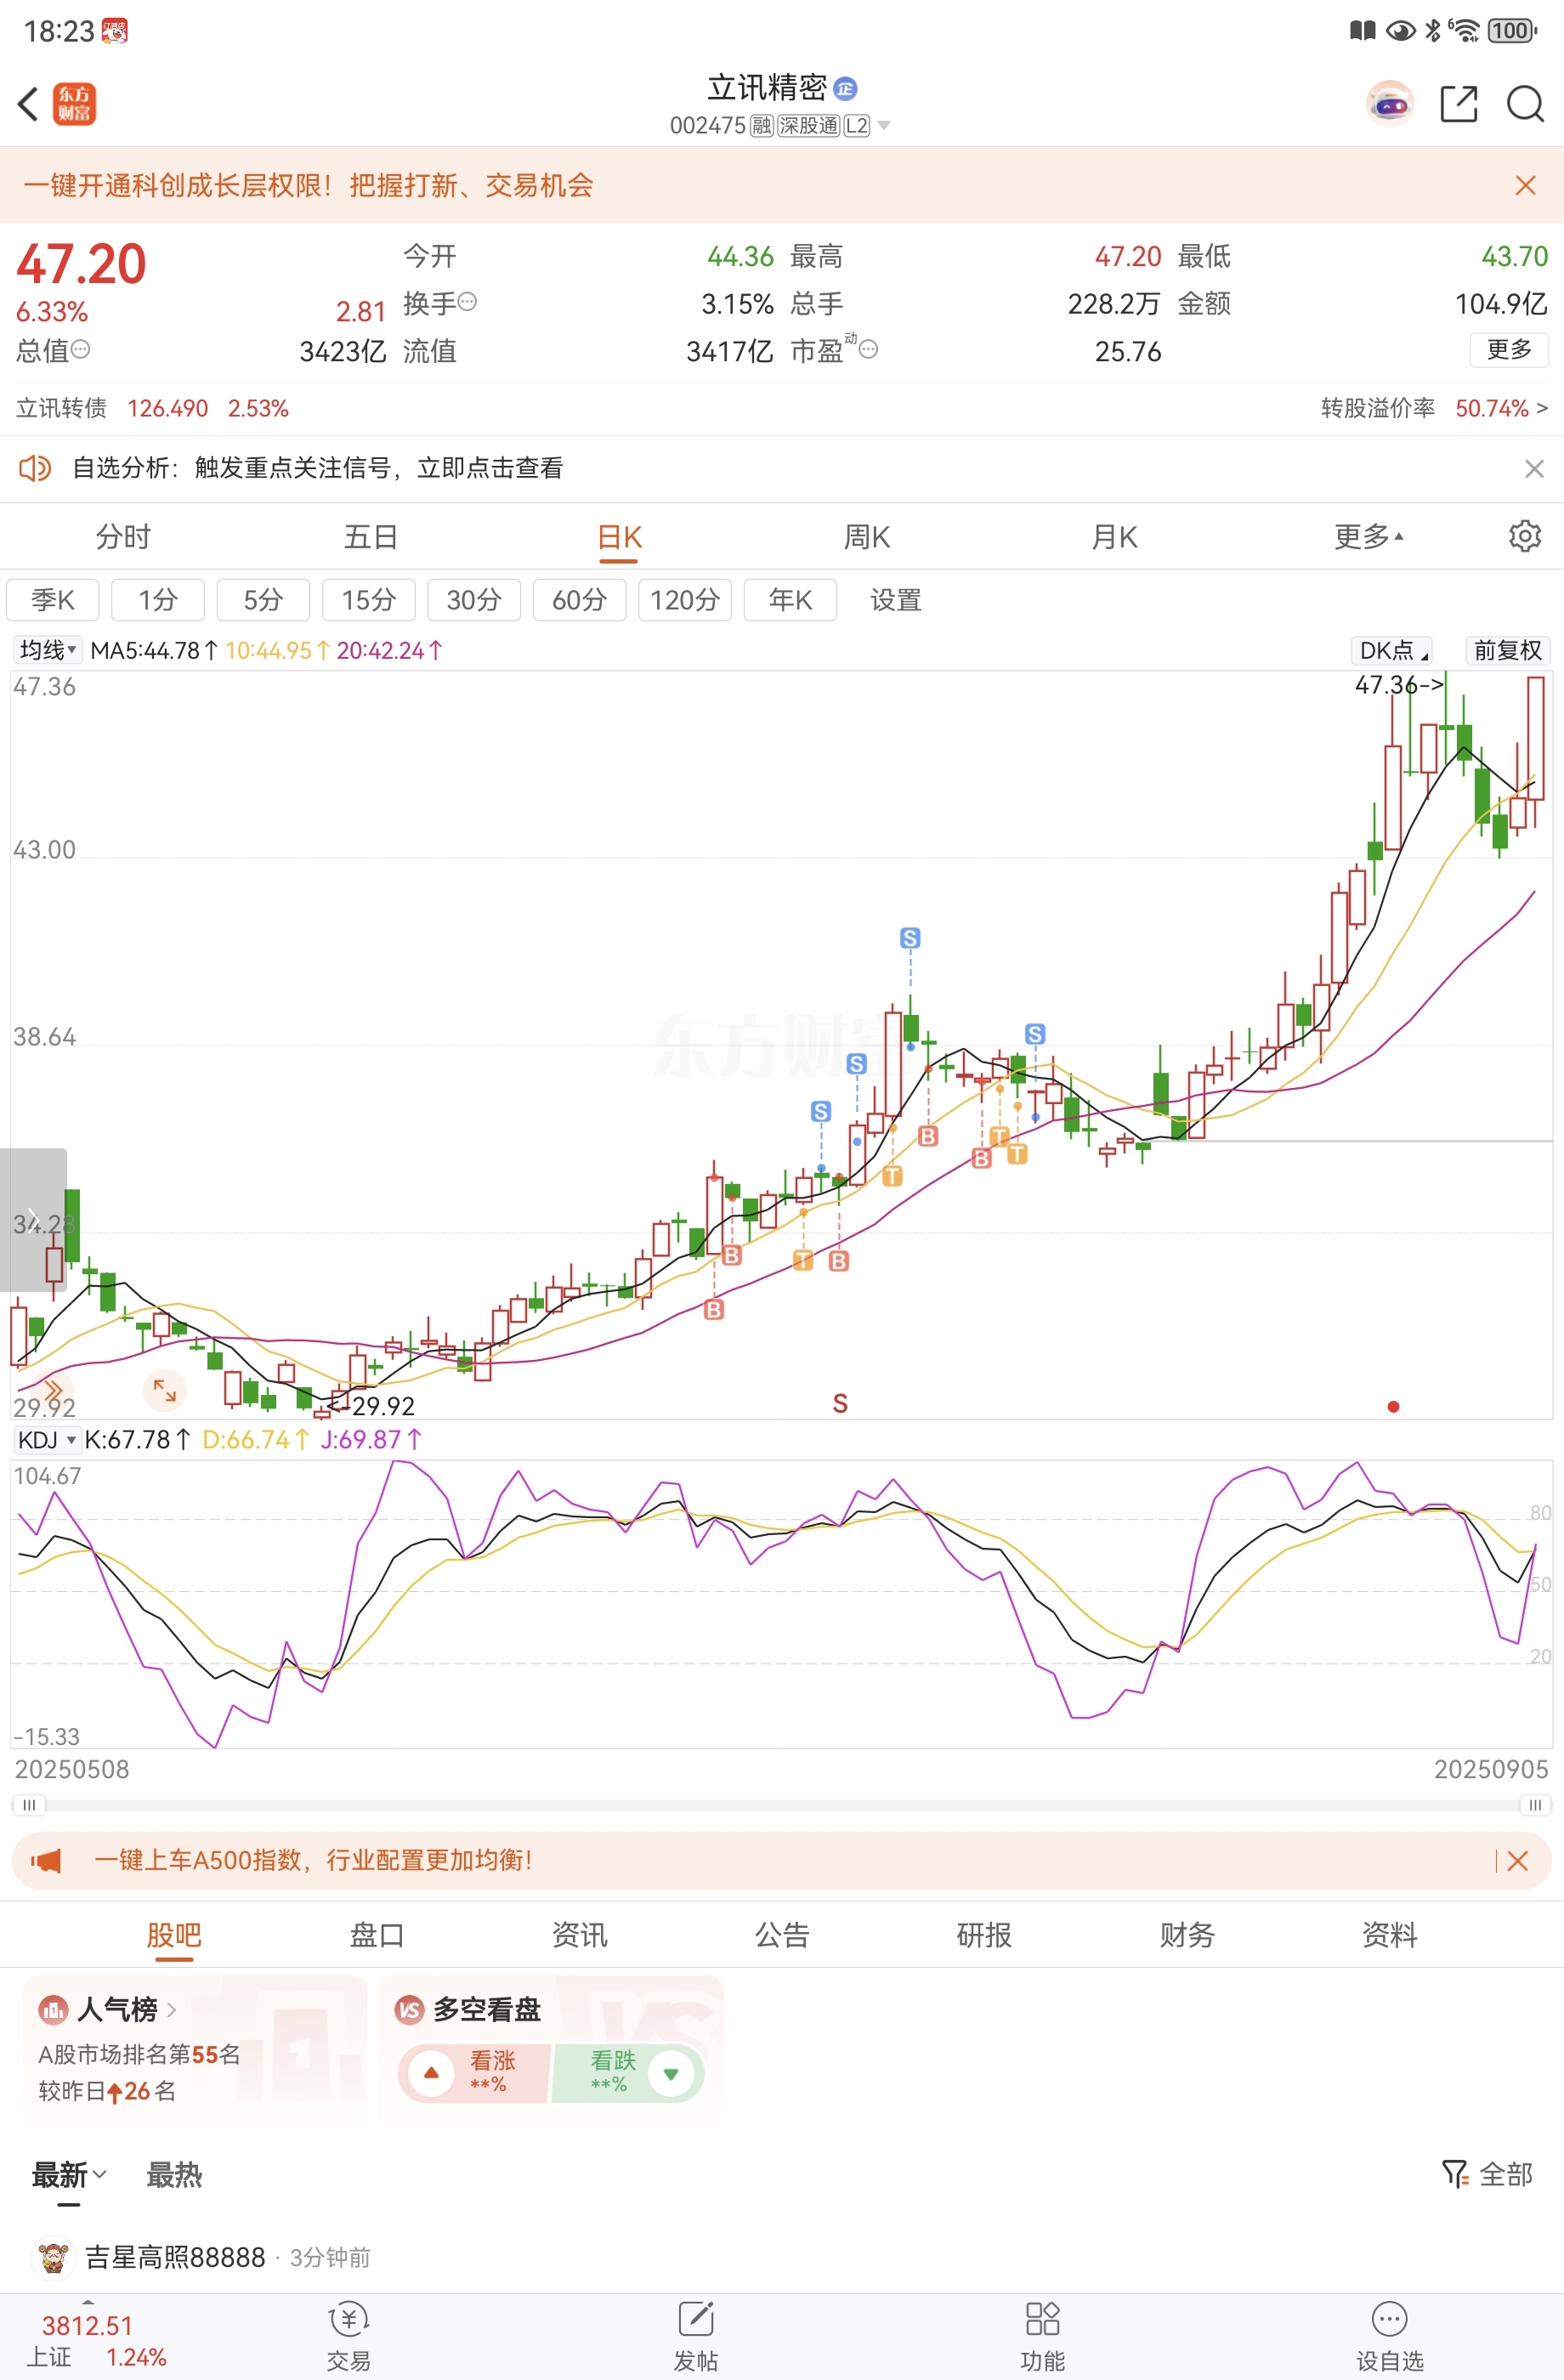
Task: Switch to the 公告 tab
Action: 782,1935
